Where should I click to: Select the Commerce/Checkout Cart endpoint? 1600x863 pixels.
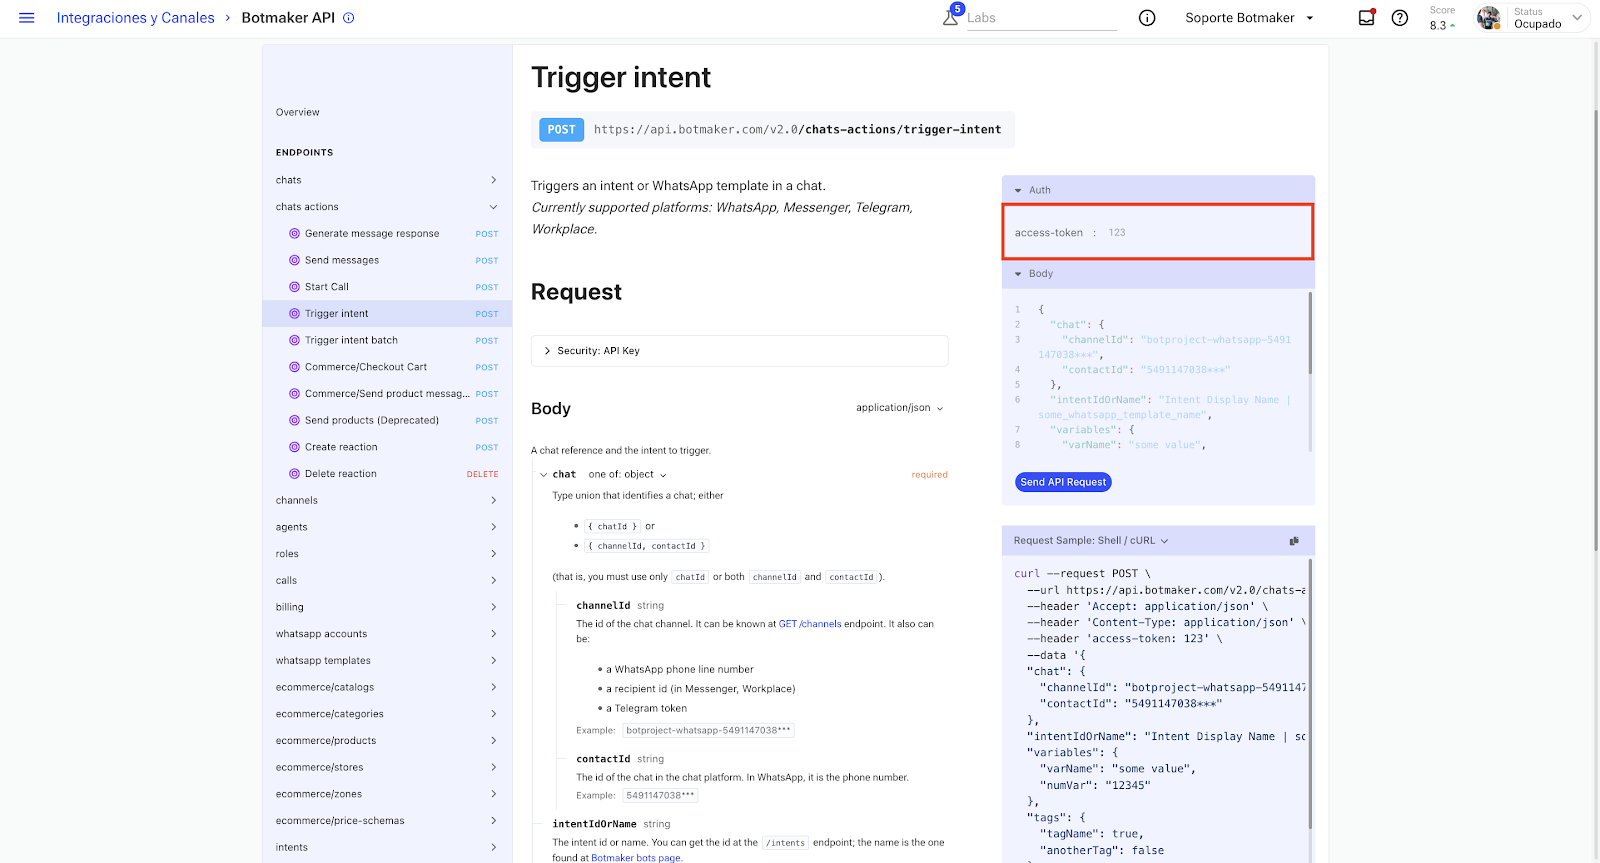387,367
